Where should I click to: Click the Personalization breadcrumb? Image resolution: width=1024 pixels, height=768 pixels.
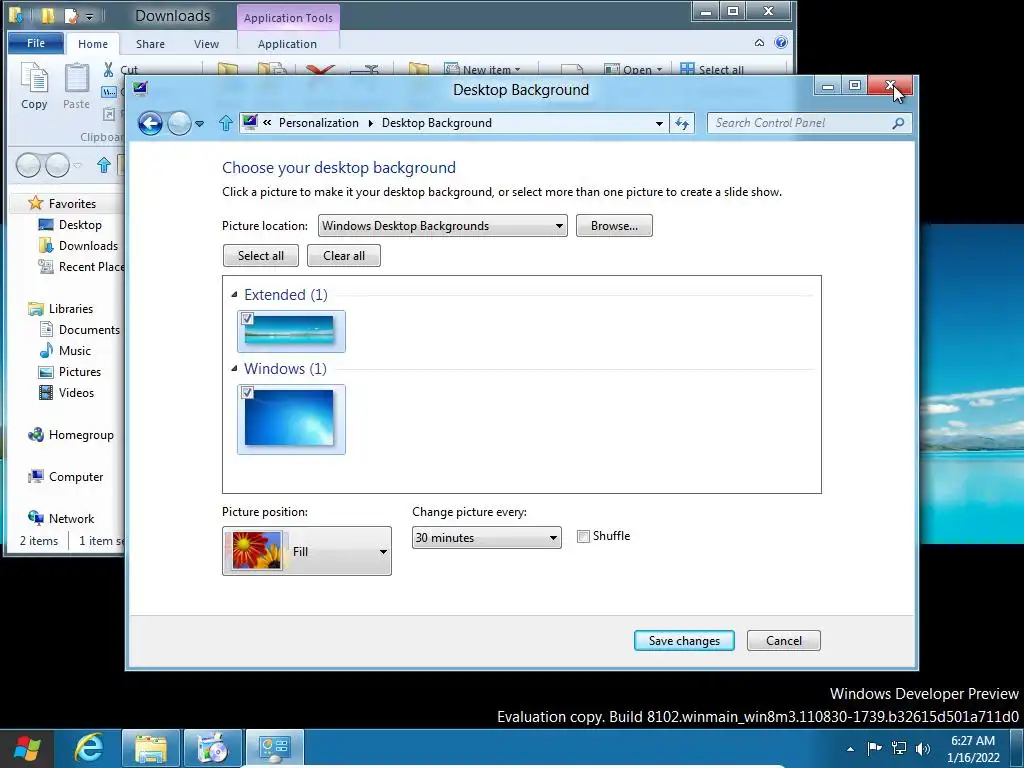[319, 123]
